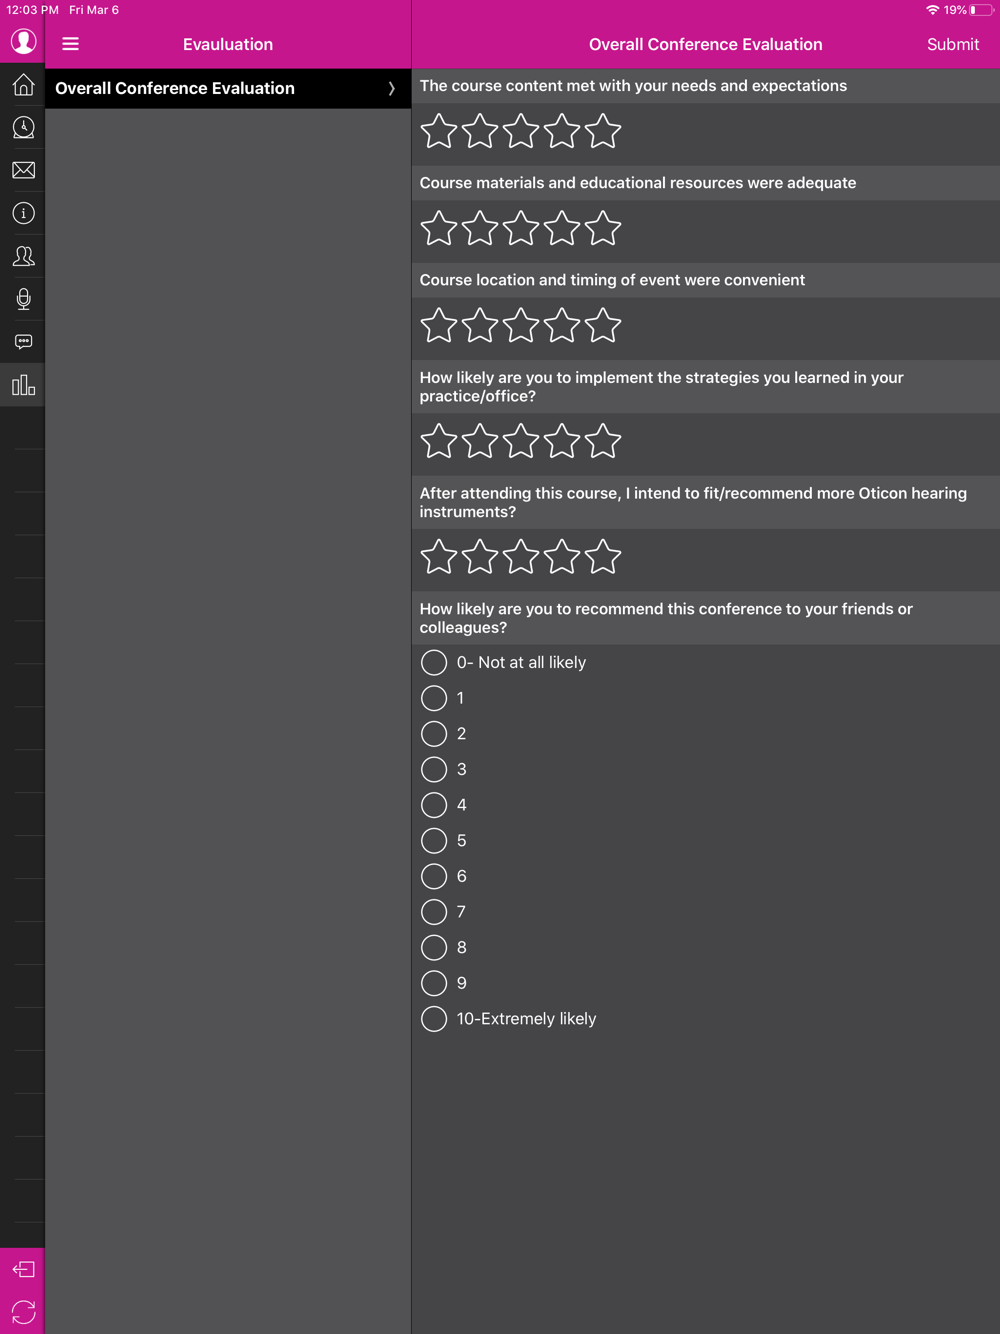Rate implementing strategies 1 star
The image size is (1000, 1334).
[439, 441]
